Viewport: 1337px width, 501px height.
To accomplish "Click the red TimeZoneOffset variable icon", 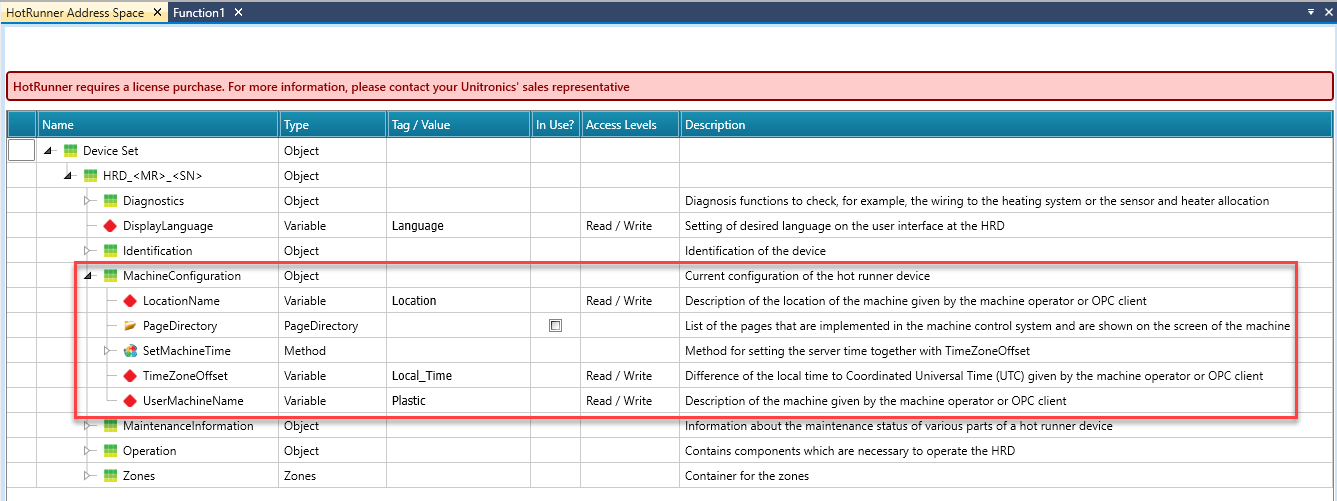I will tap(130, 376).
